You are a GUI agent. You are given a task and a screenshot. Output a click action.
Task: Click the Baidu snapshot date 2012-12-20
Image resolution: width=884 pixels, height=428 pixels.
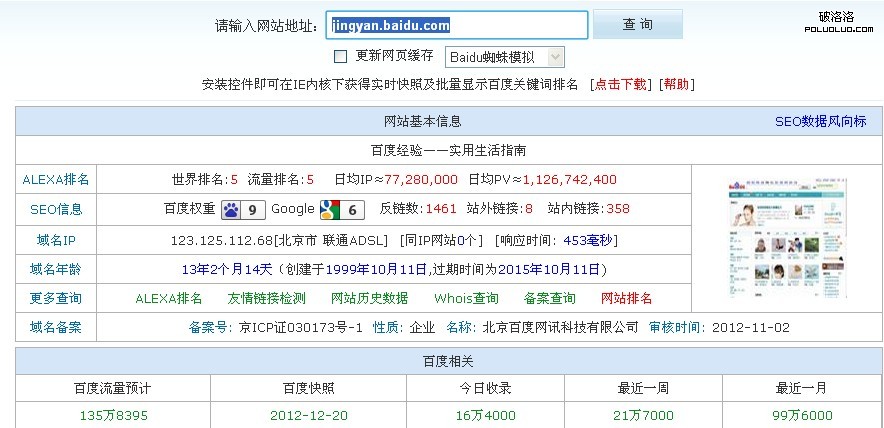309,416
